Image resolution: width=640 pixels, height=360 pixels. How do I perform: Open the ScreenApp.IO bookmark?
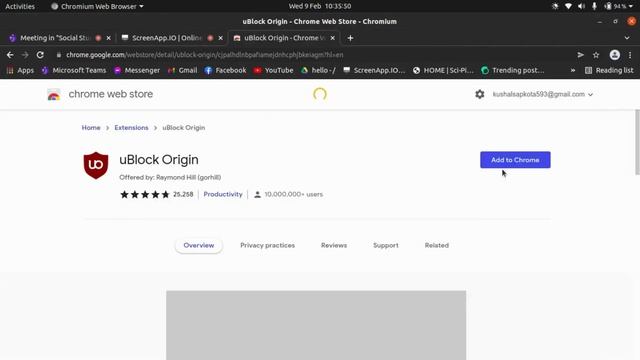[374, 71]
